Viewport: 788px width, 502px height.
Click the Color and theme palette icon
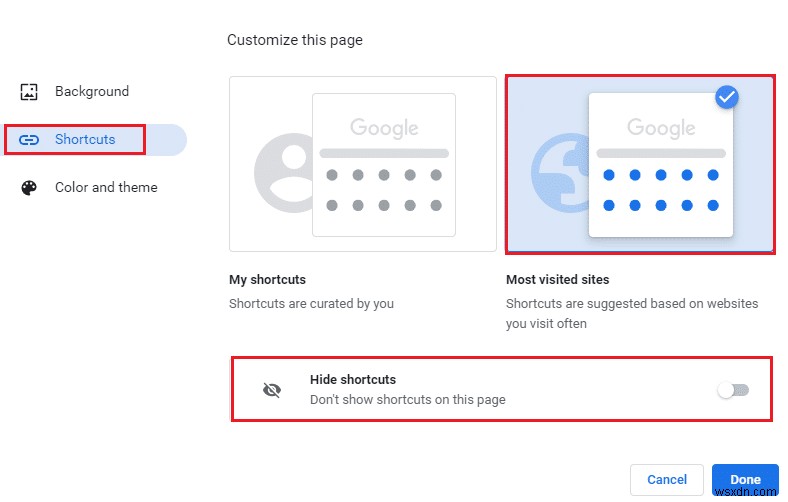point(29,187)
